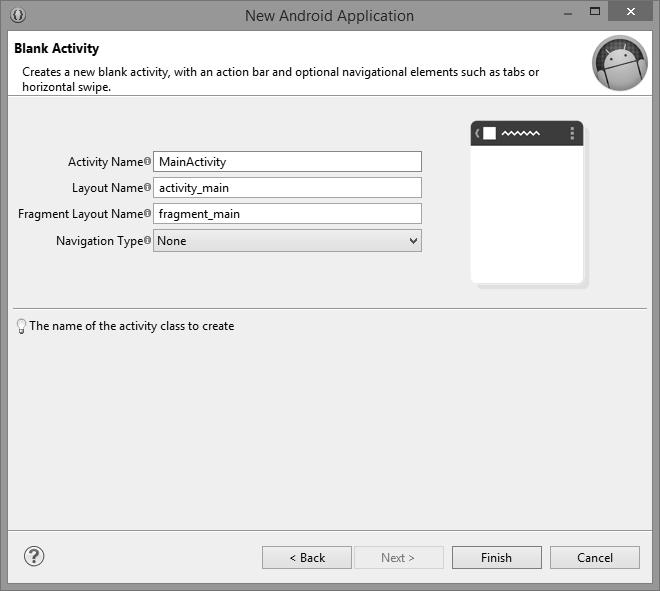Click the Eclipse window icon in title bar
This screenshot has height=591, width=660.
[x=18, y=15]
